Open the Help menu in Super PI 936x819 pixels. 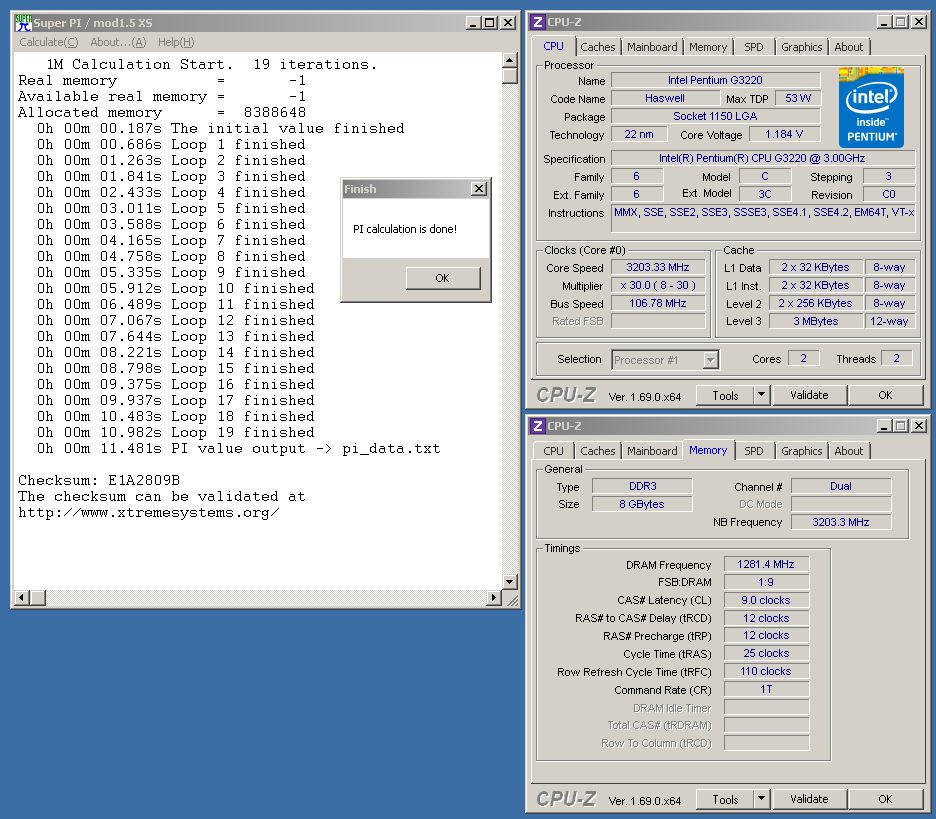176,42
